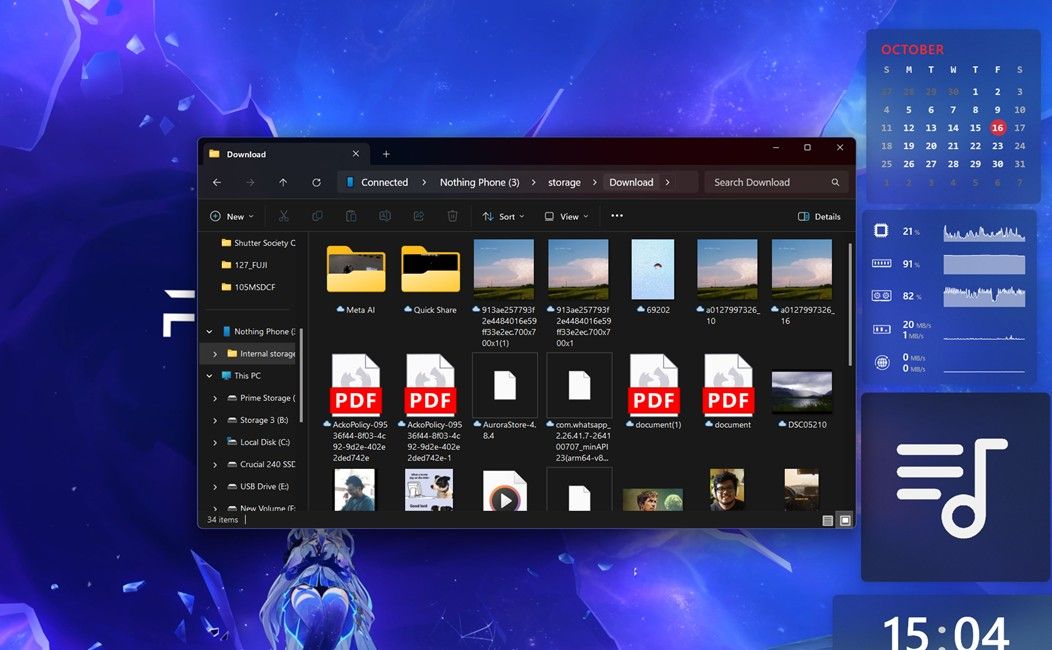Open the Sort dropdown
Image resolution: width=1052 pixels, height=650 pixels.
tap(503, 217)
